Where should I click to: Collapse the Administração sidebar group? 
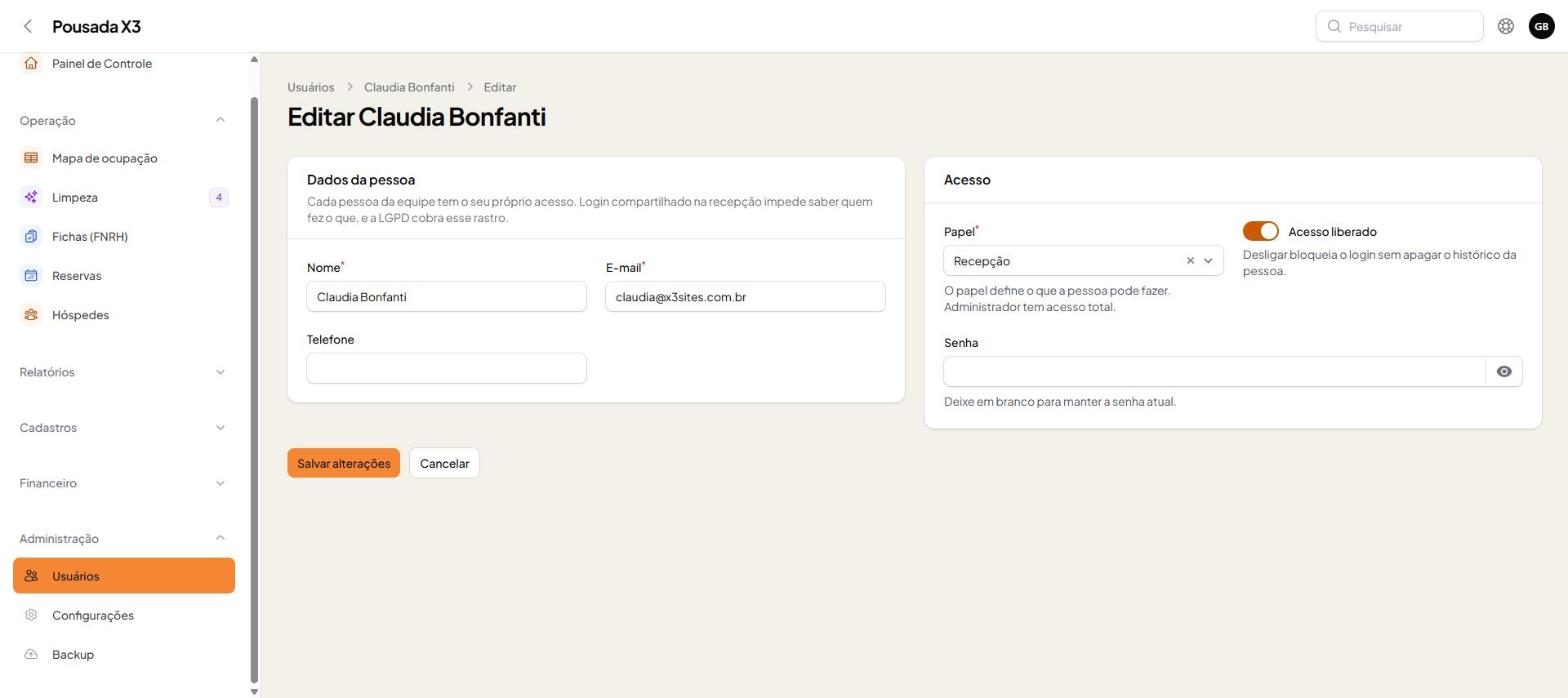click(x=124, y=538)
